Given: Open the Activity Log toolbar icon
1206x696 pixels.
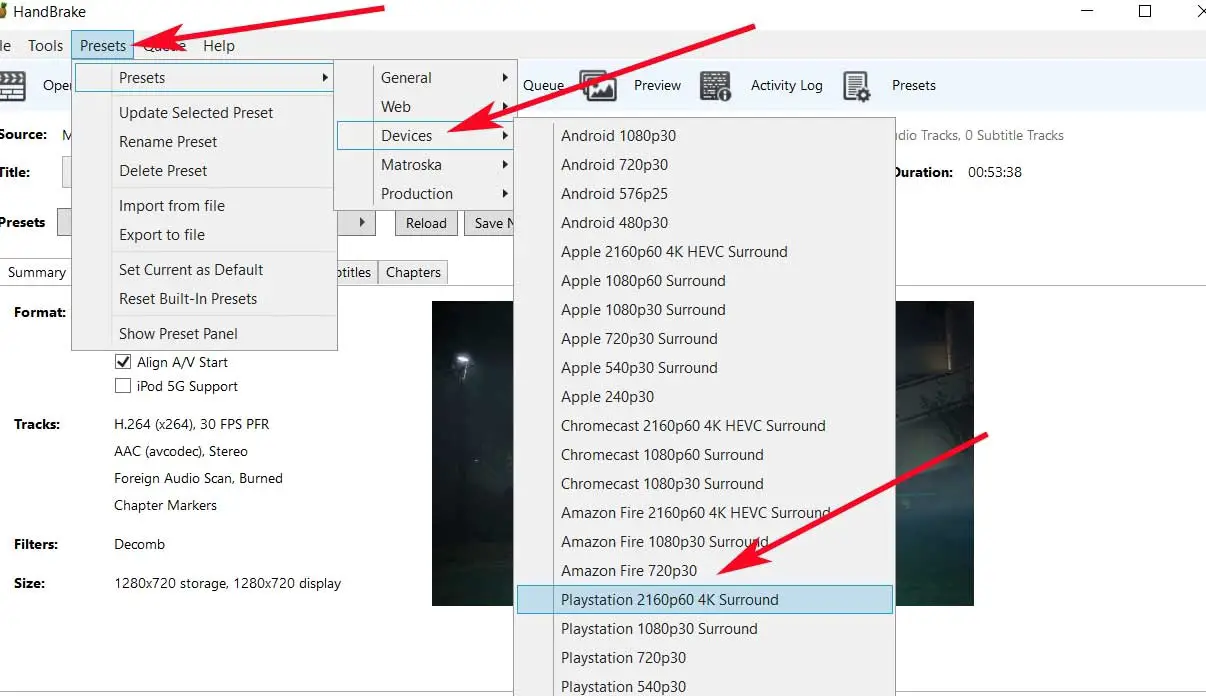Looking at the screenshot, I should pos(716,86).
